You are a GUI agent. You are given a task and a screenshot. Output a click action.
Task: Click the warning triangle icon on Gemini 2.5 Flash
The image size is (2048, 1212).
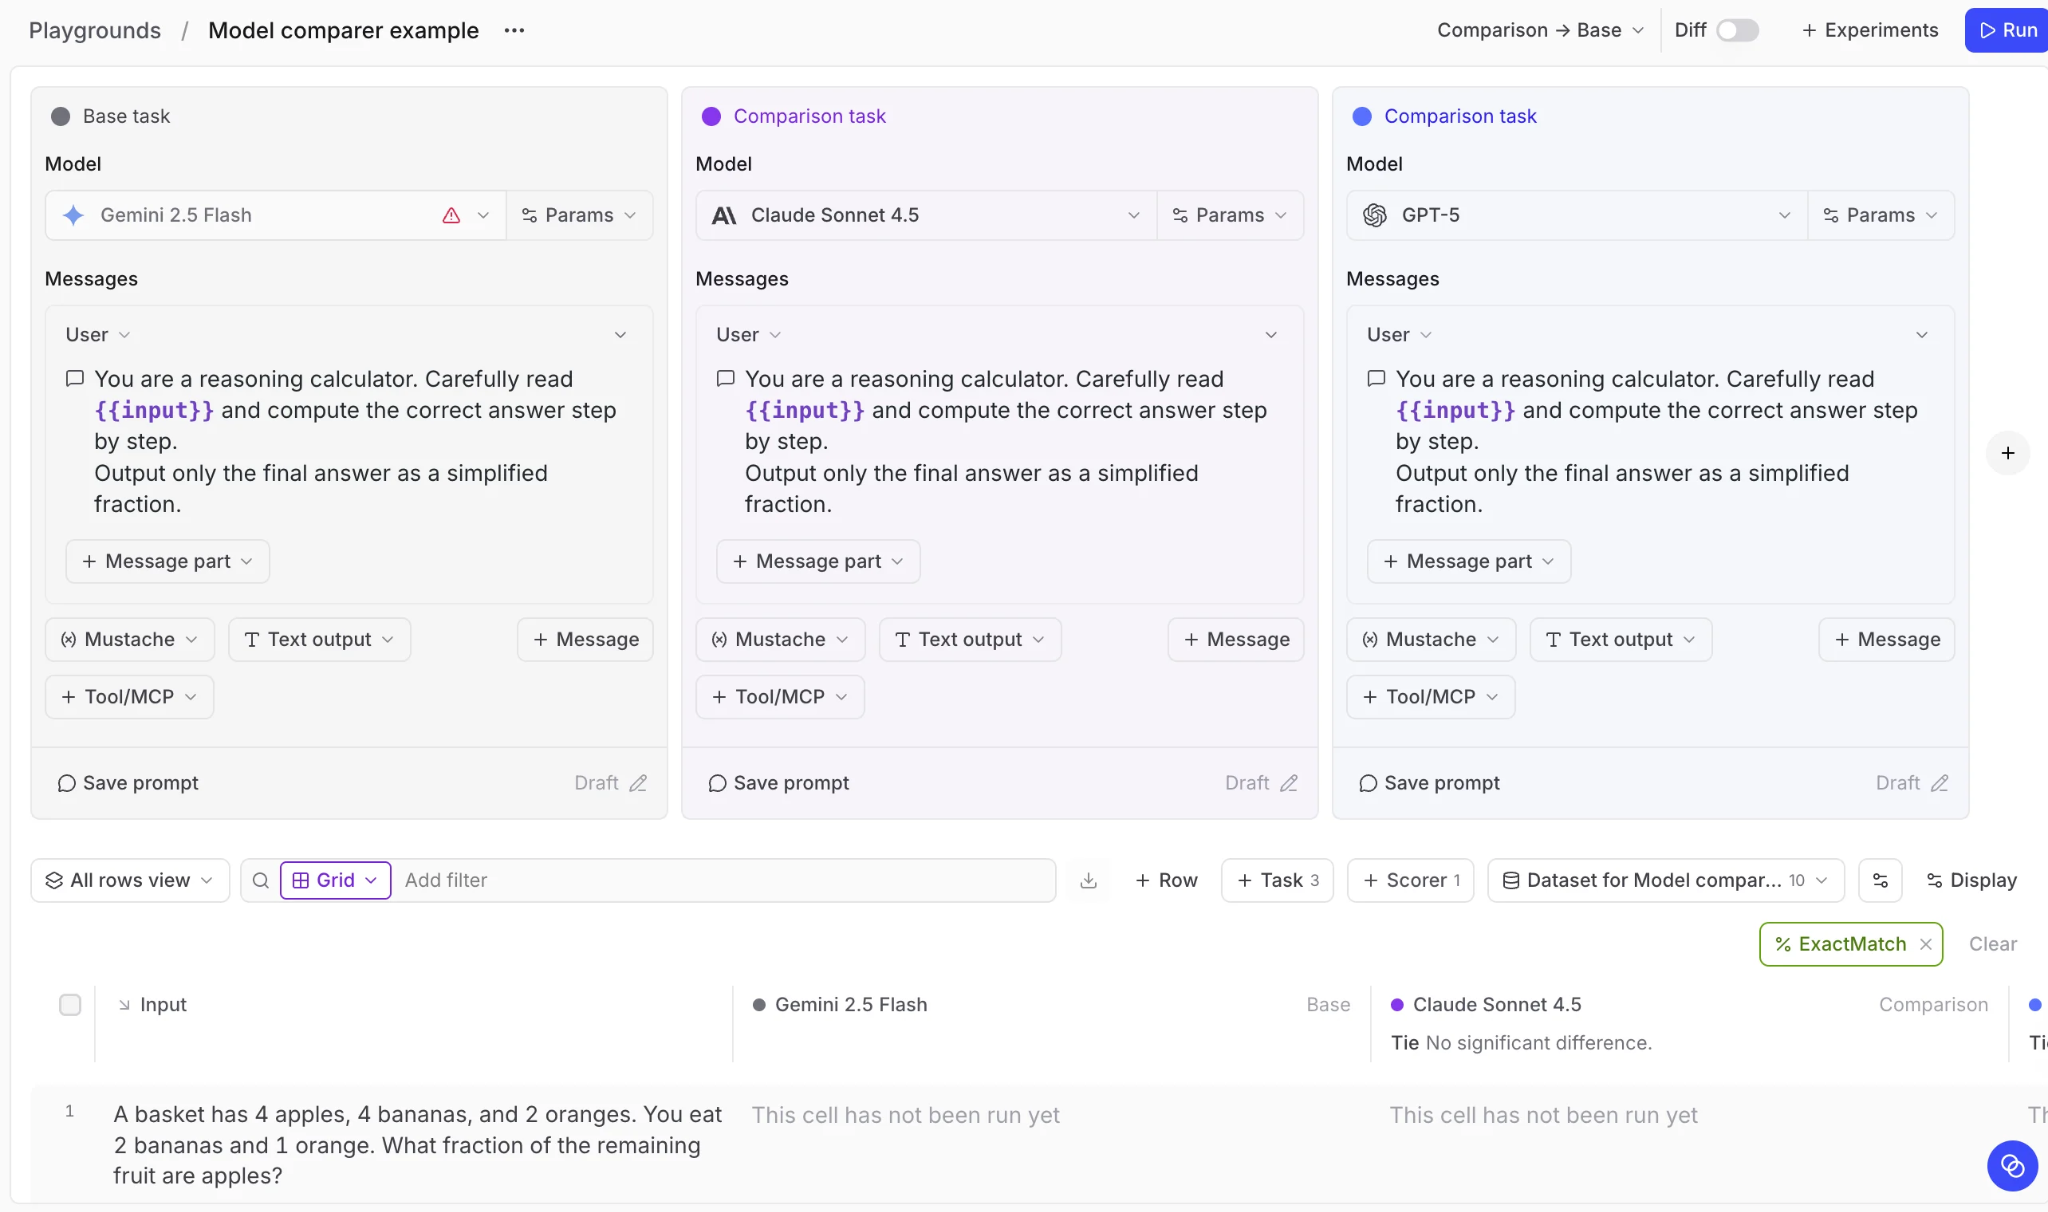click(x=451, y=215)
